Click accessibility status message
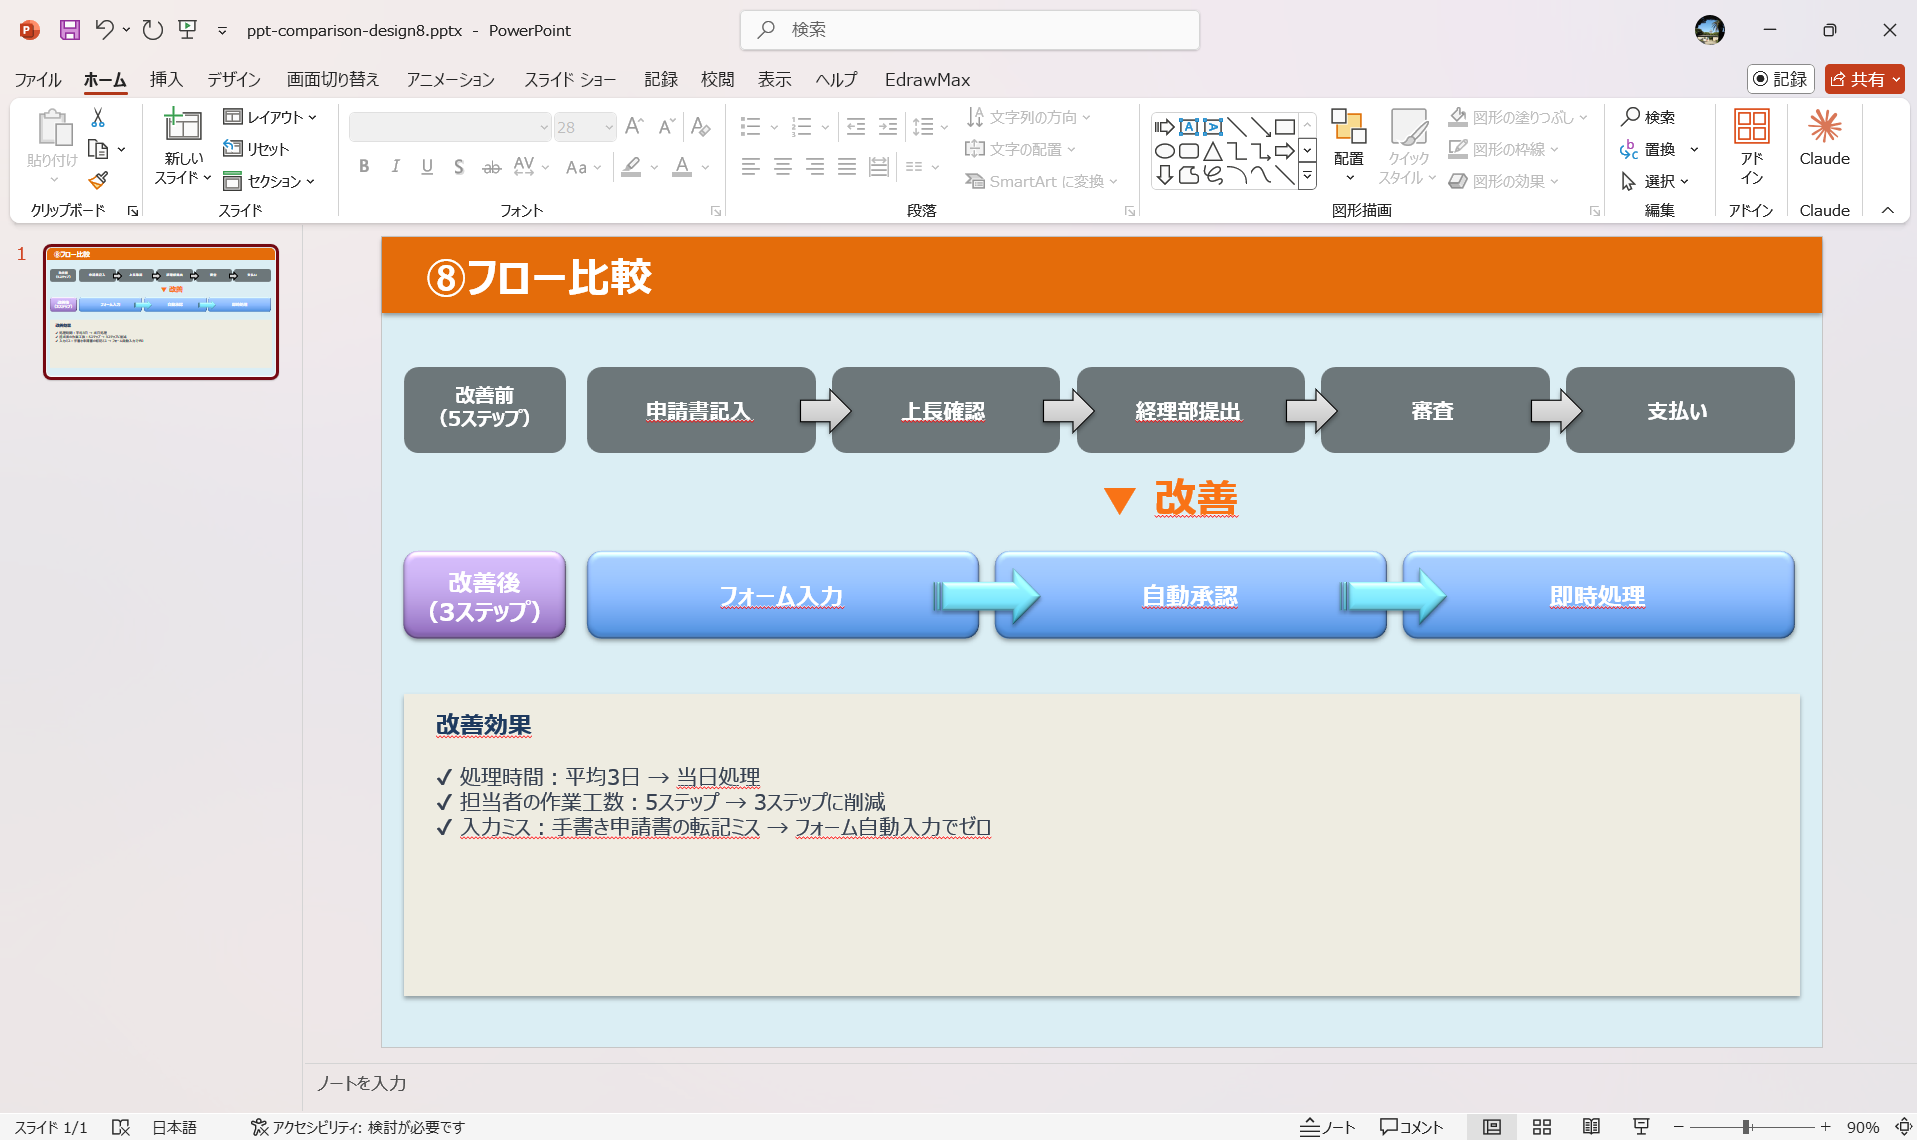Viewport: 1917px width, 1140px height. click(357, 1127)
